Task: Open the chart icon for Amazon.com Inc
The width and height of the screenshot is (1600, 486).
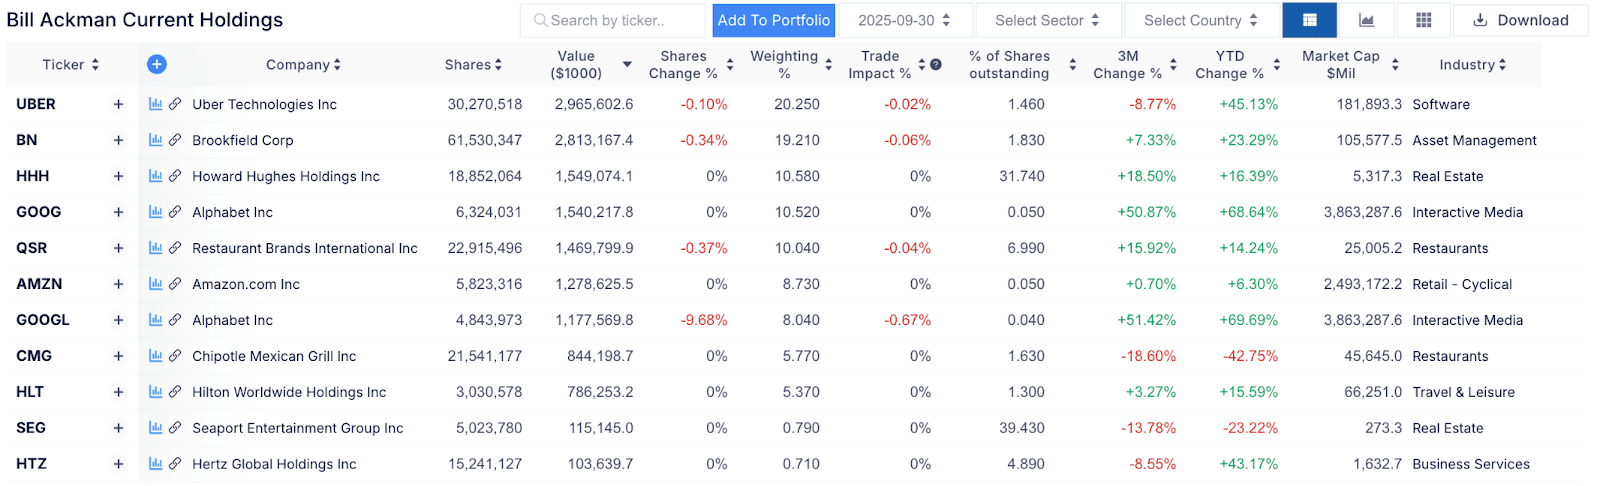Action: [x=155, y=284]
